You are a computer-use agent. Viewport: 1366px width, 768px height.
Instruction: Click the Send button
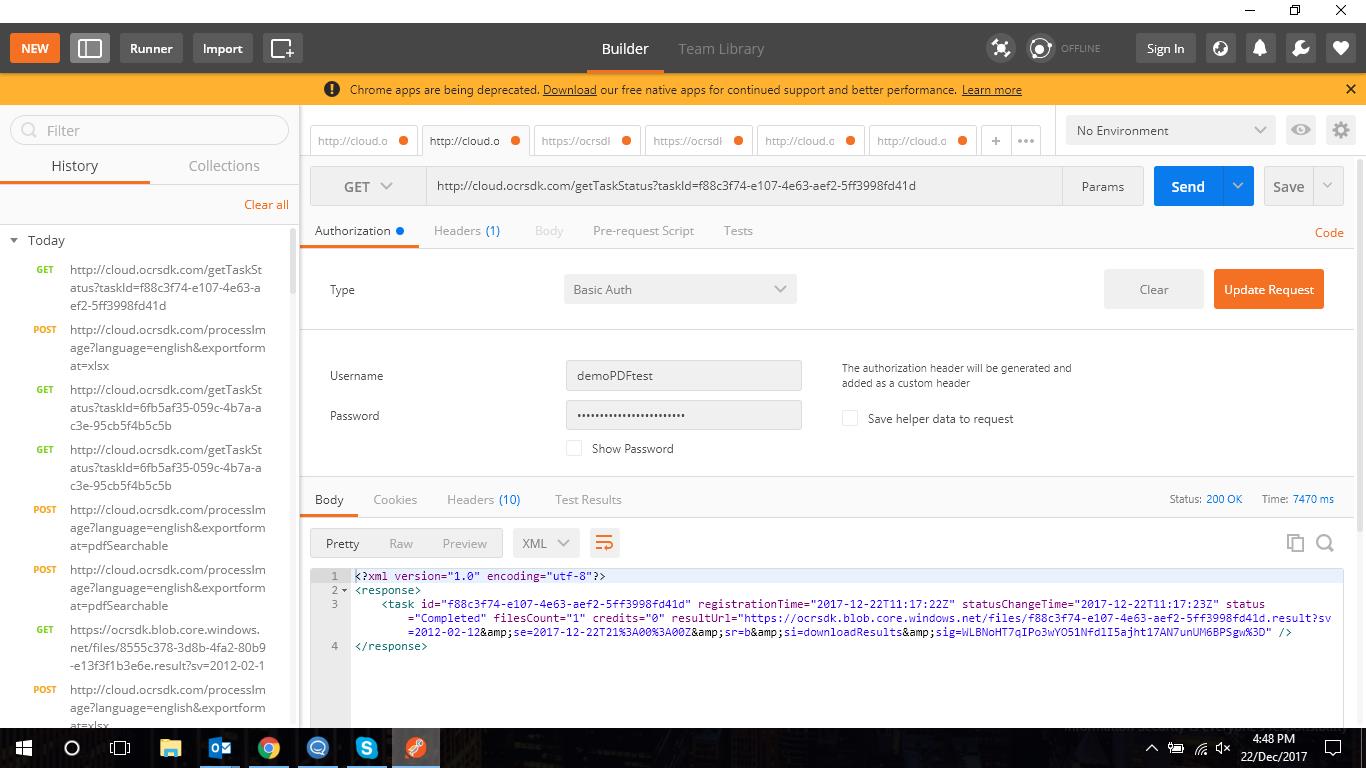click(x=1188, y=186)
